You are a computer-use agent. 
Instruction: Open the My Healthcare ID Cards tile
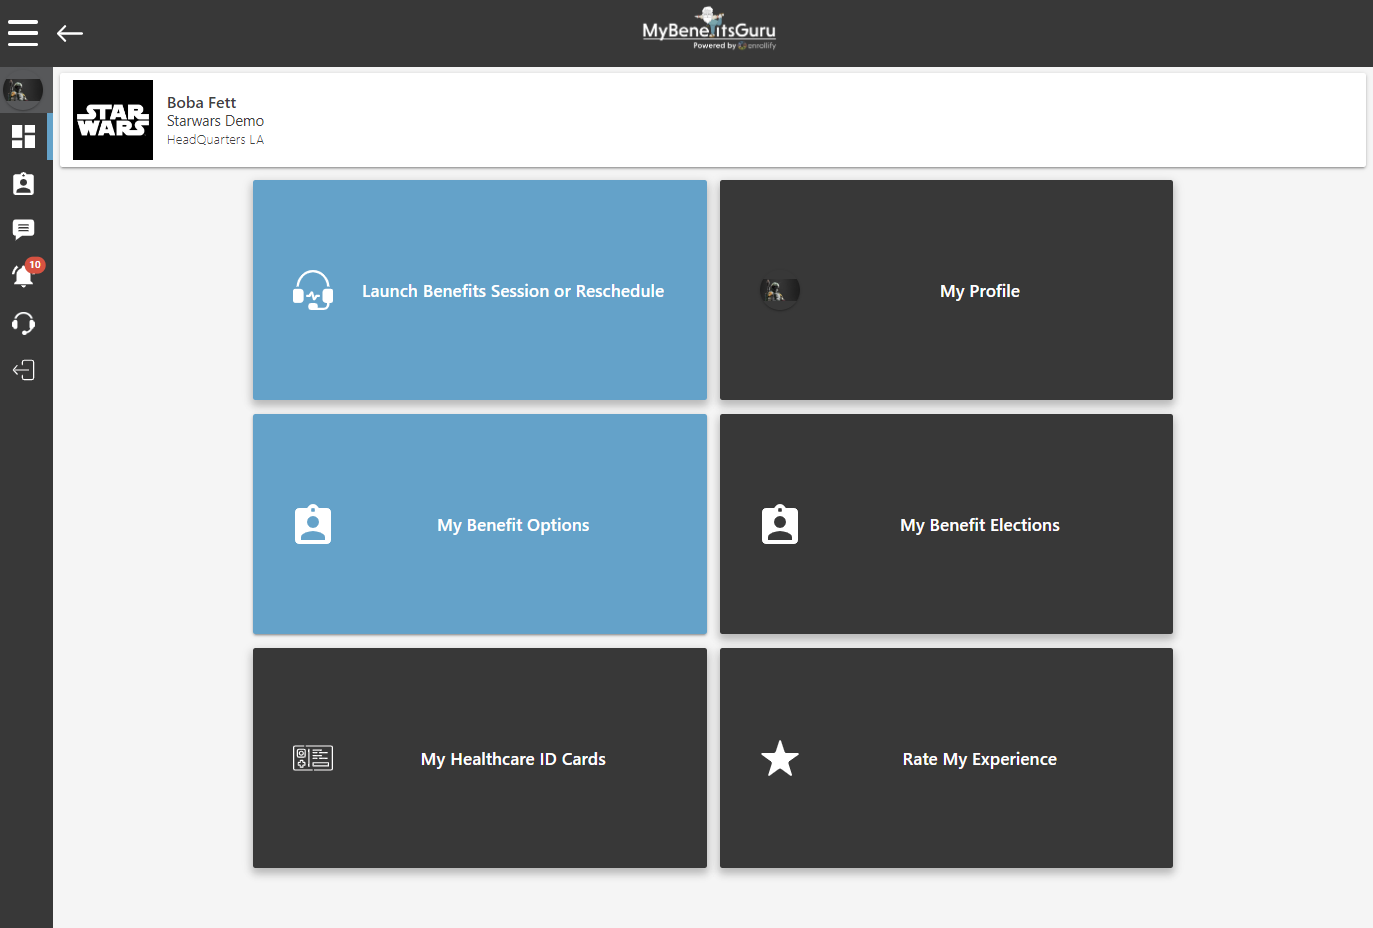point(480,758)
